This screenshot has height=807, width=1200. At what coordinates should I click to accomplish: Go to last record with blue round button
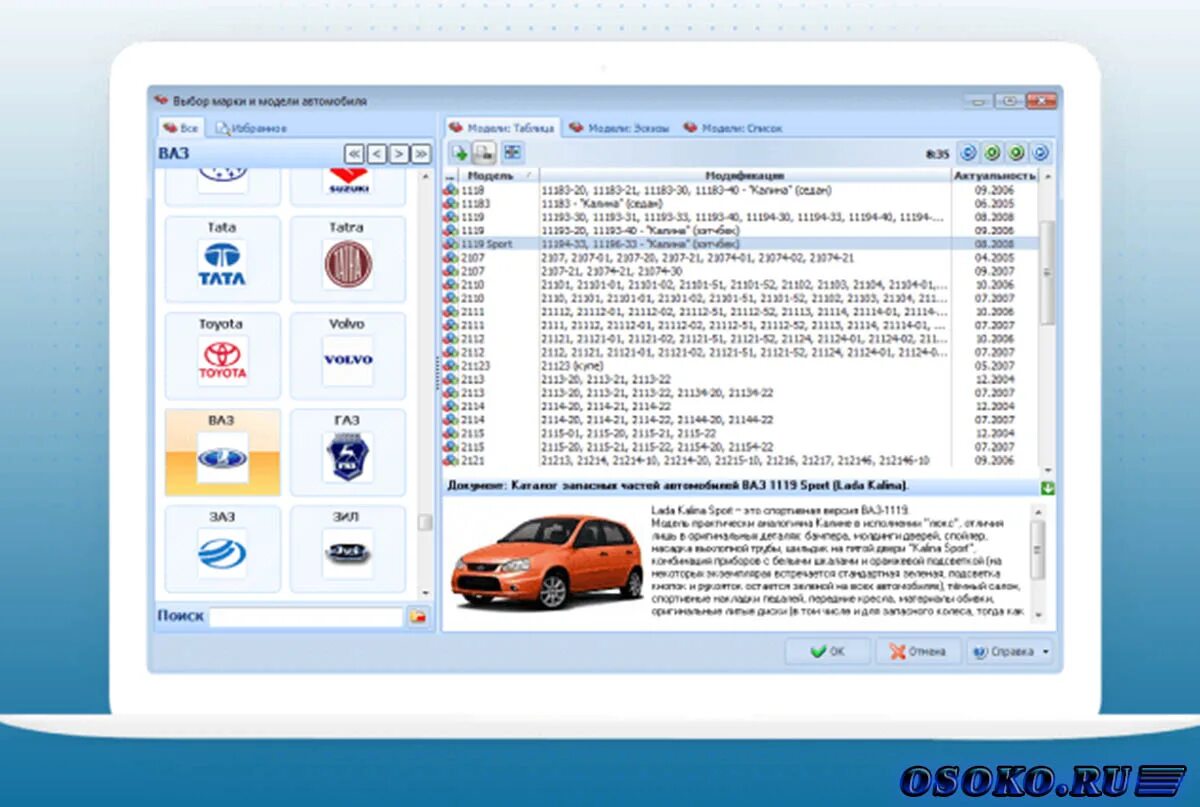pos(1040,153)
